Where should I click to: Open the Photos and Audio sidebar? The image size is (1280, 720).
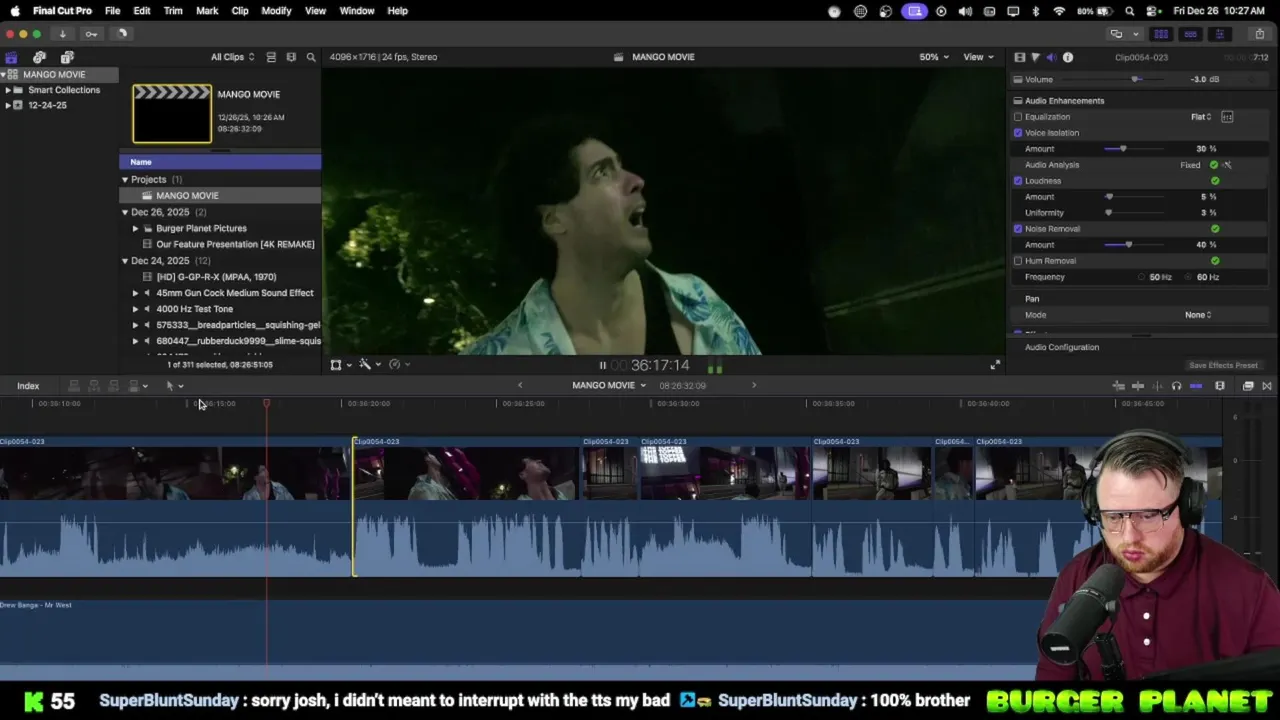click(39, 57)
